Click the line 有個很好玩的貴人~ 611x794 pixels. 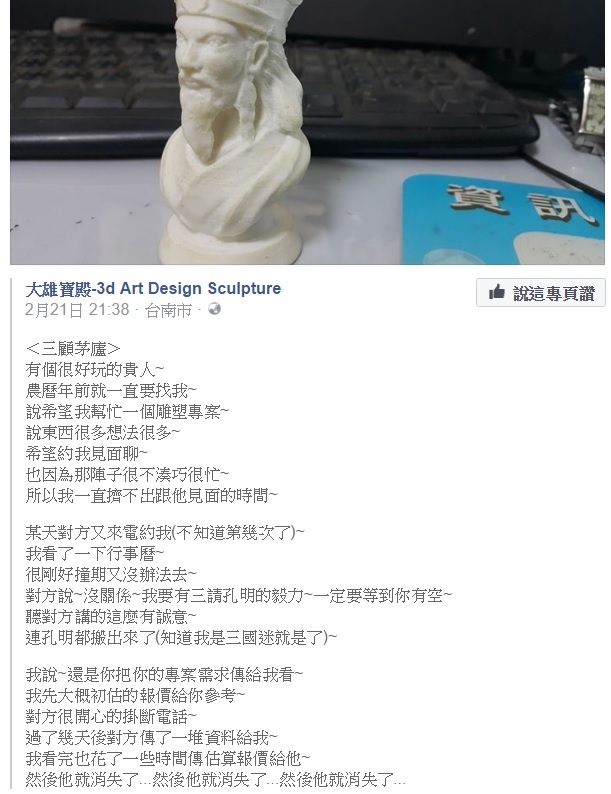click(95, 370)
